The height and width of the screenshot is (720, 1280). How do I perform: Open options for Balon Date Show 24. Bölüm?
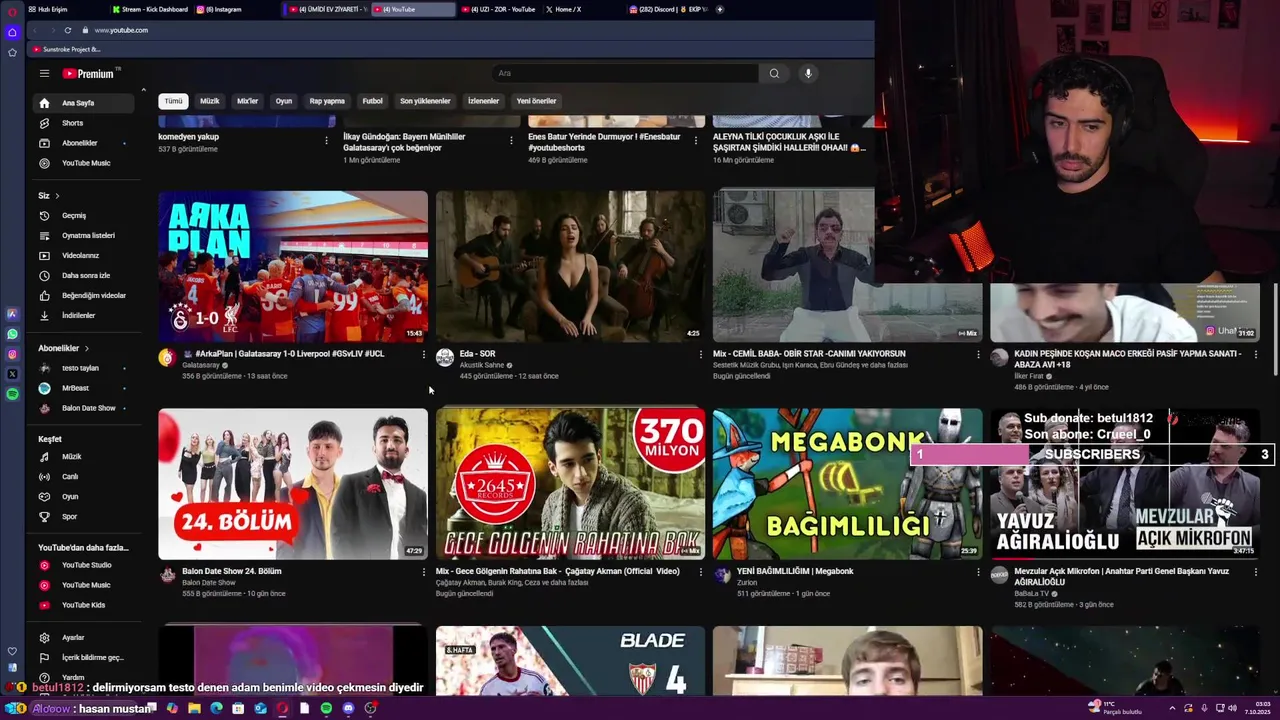click(x=423, y=572)
